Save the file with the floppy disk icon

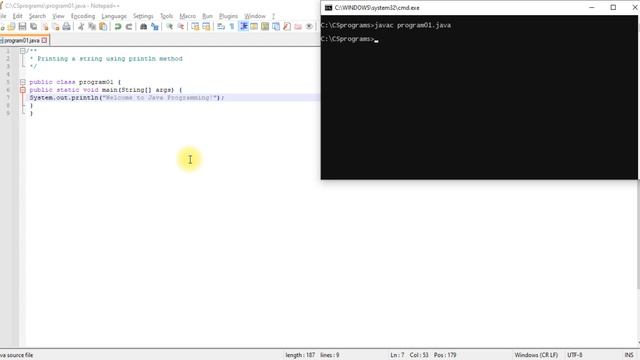click(22, 27)
